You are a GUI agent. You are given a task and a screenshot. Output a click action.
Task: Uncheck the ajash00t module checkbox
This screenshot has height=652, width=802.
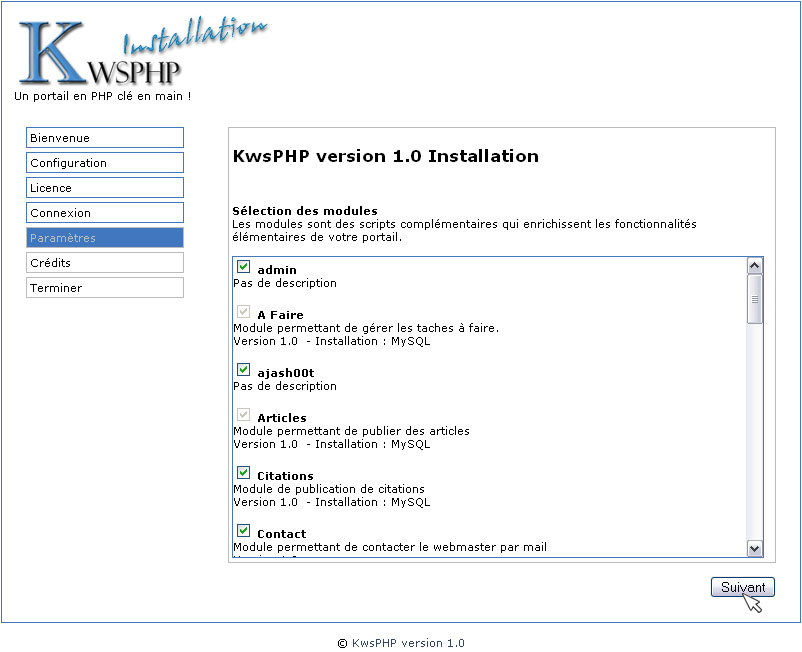[243, 369]
